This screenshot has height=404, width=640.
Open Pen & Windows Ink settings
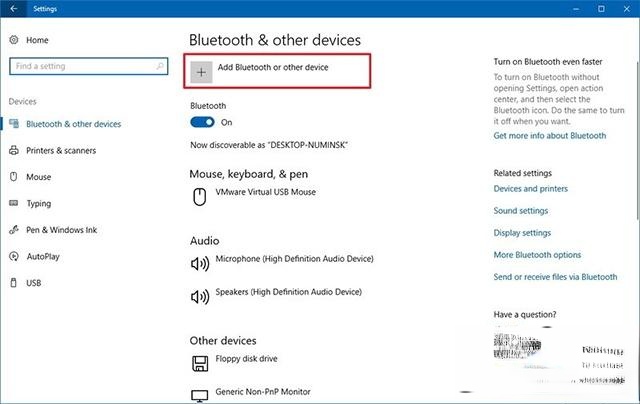pos(62,230)
